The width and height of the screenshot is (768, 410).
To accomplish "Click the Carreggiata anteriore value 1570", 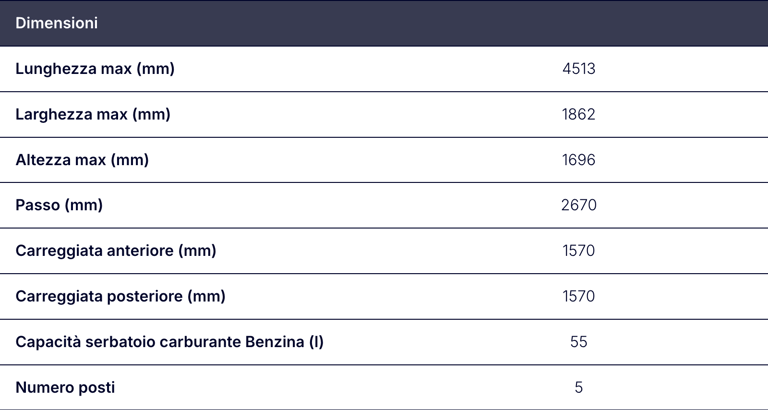I will (x=578, y=251).
